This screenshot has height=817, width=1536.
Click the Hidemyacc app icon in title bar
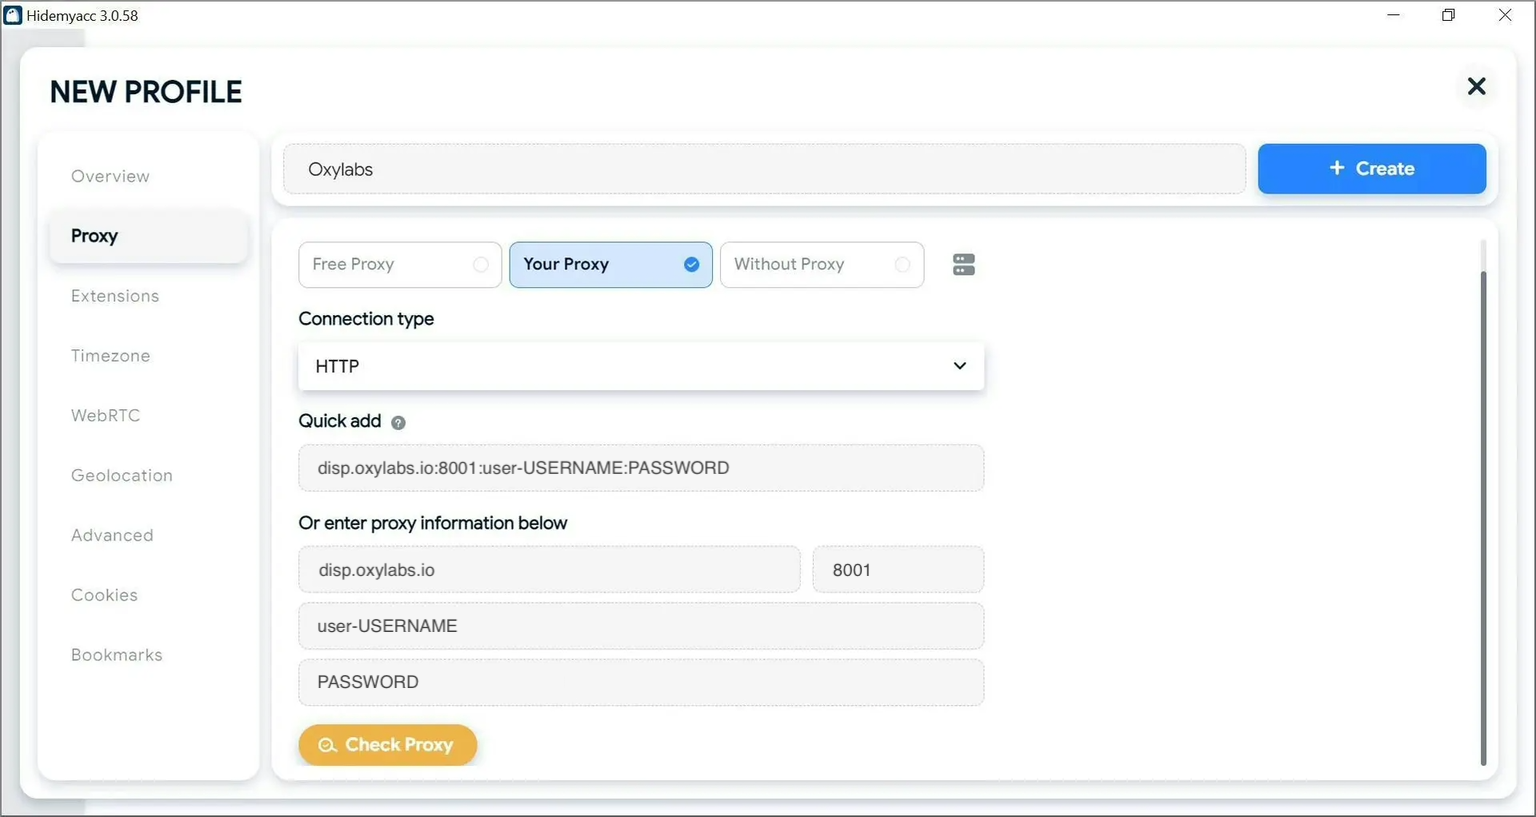click(x=13, y=16)
